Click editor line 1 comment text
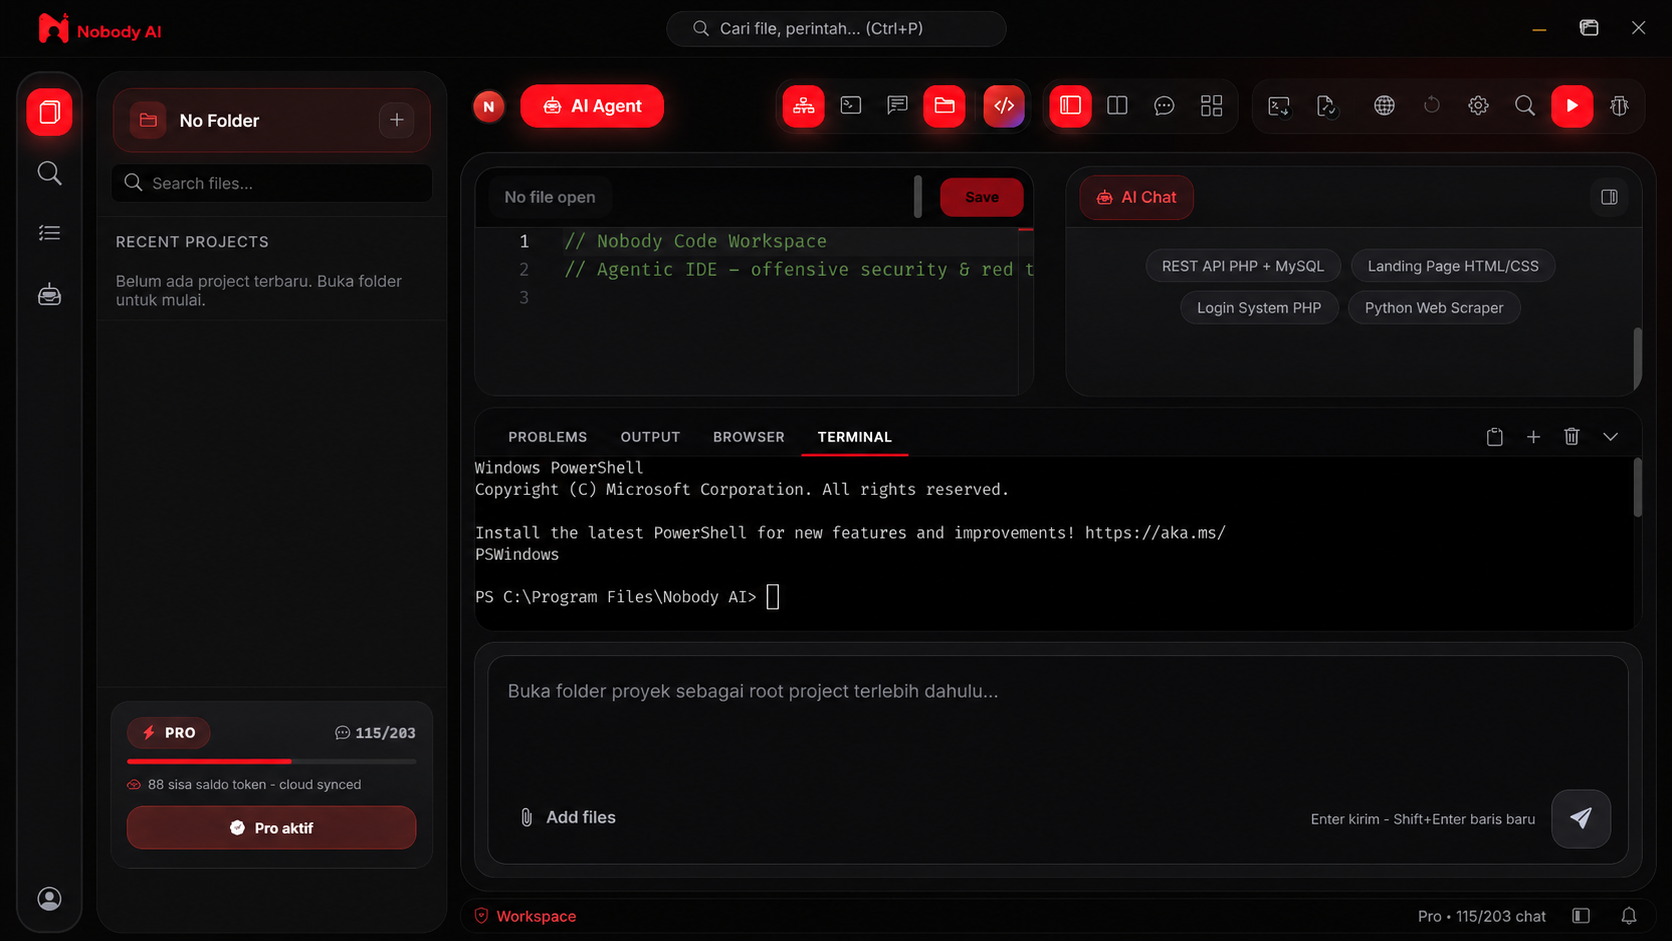The width and height of the screenshot is (1672, 941). [695, 241]
